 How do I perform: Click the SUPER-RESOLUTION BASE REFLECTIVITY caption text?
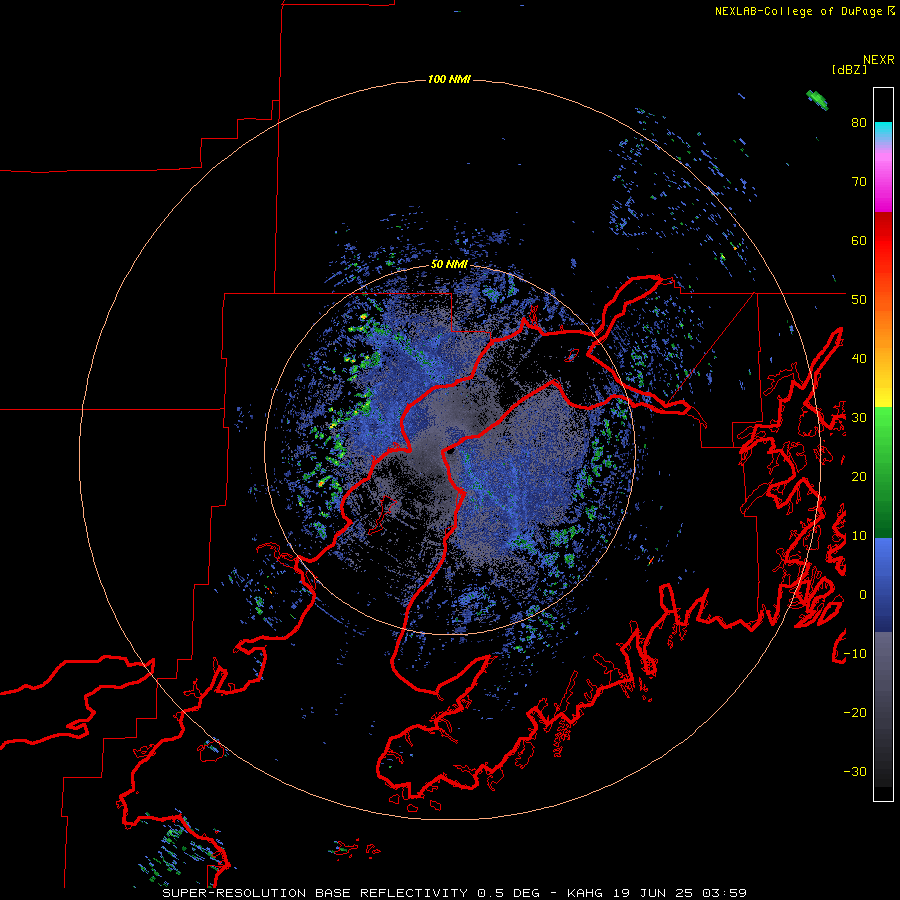point(315,893)
